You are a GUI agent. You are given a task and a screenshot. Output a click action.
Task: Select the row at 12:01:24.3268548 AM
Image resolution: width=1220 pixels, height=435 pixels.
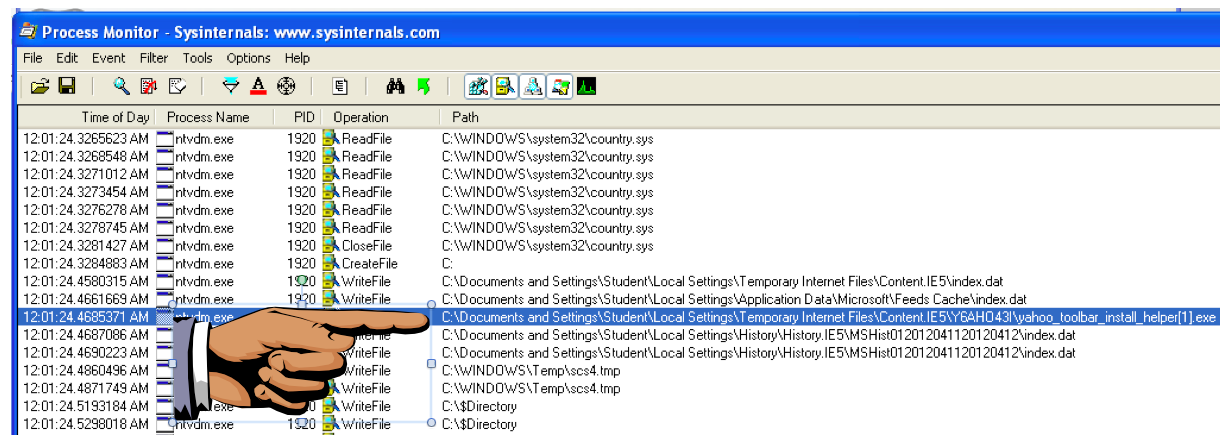[x=620, y=156]
